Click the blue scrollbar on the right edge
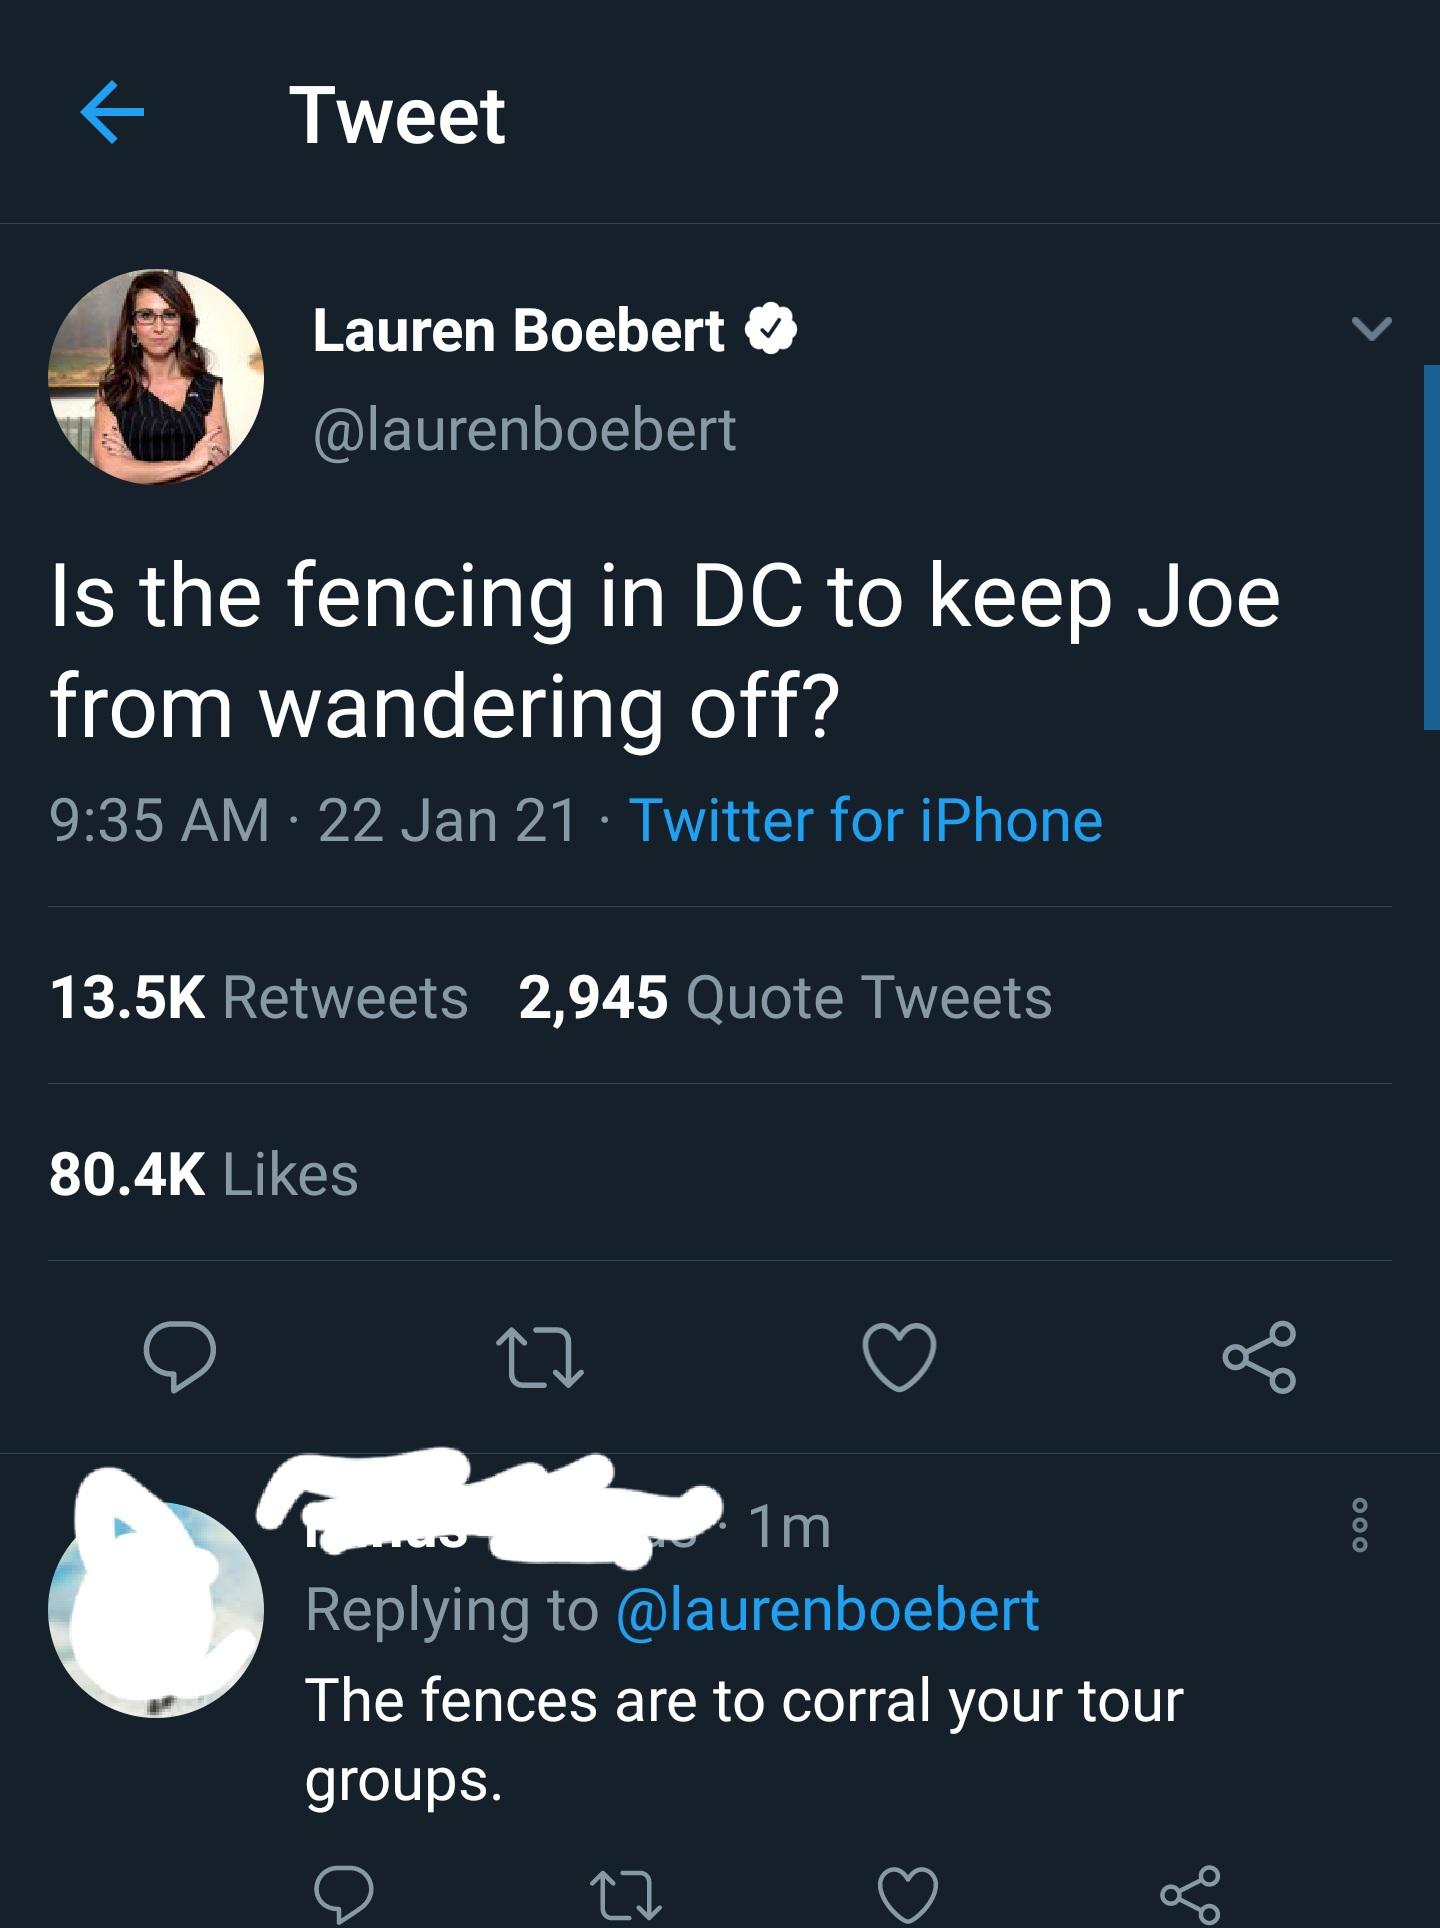The image size is (1440, 1928). click(x=1431, y=547)
